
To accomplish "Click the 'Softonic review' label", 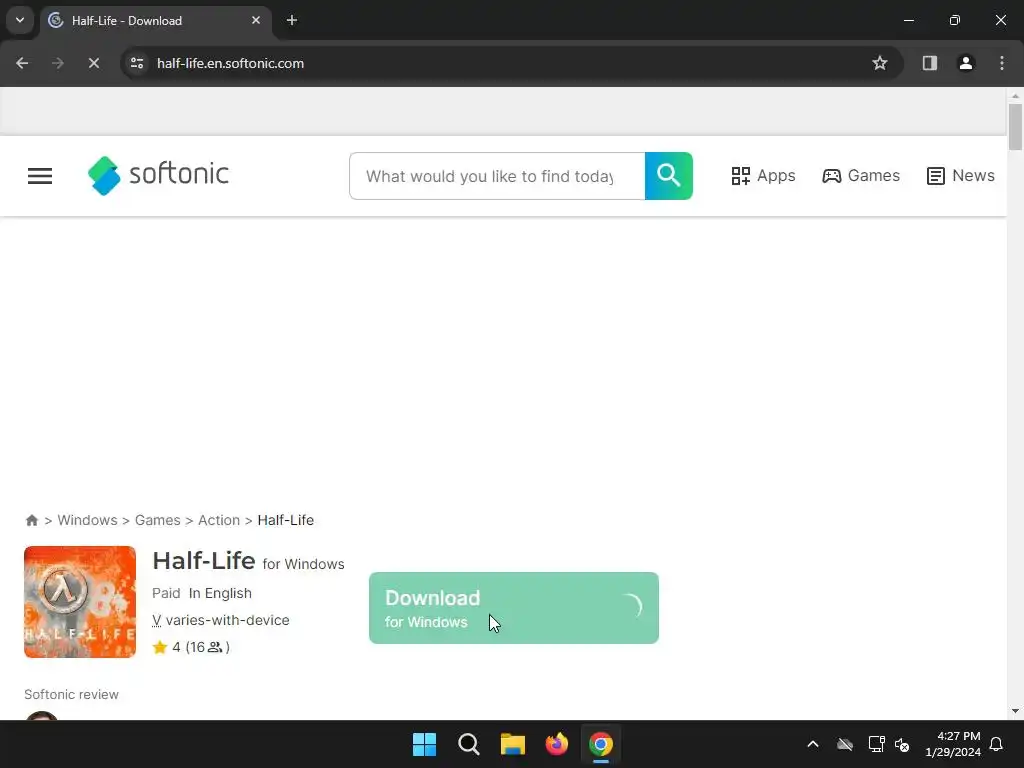I will [72, 694].
